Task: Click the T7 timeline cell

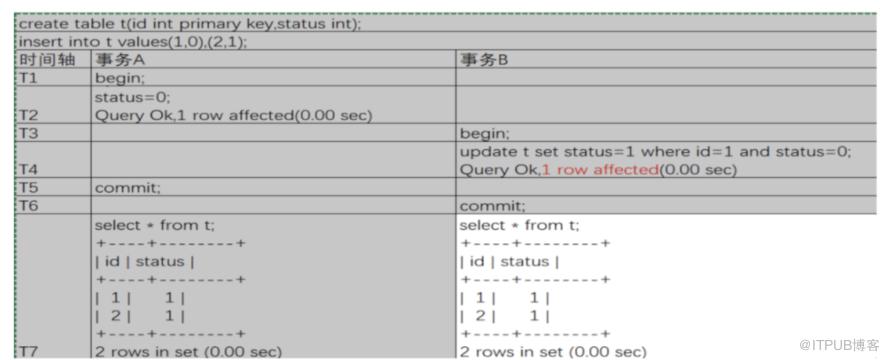Action: tap(52, 286)
